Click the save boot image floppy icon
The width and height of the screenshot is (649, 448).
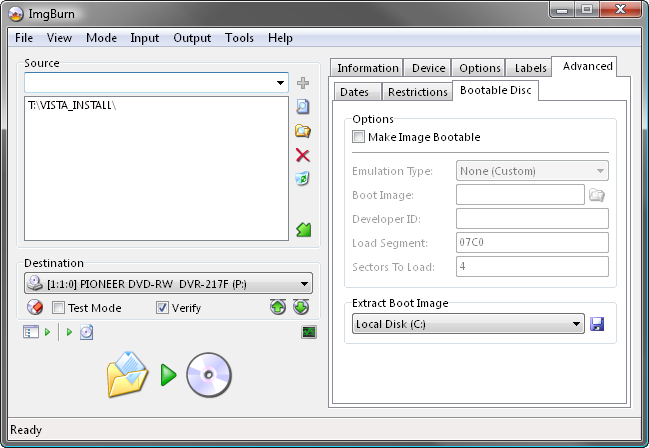tap(597, 324)
